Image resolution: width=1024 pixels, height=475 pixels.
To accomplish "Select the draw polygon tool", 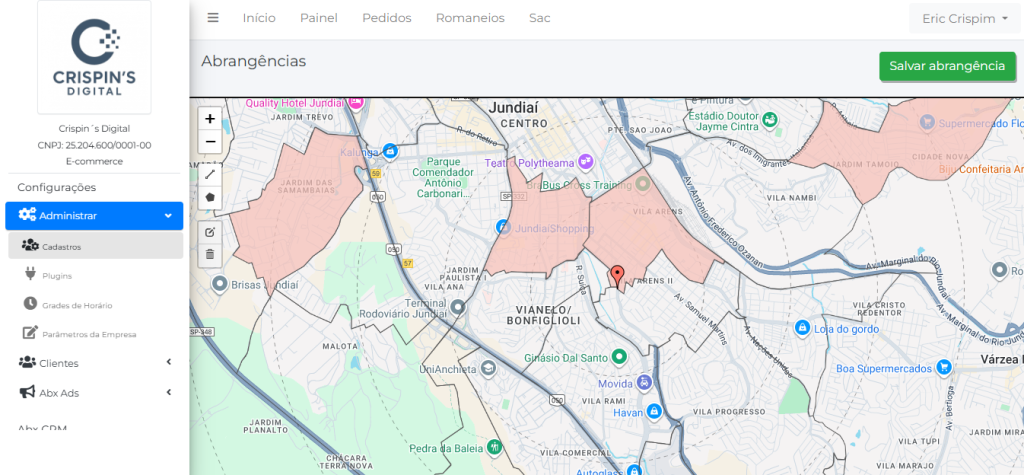I will pyautogui.click(x=210, y=197).
